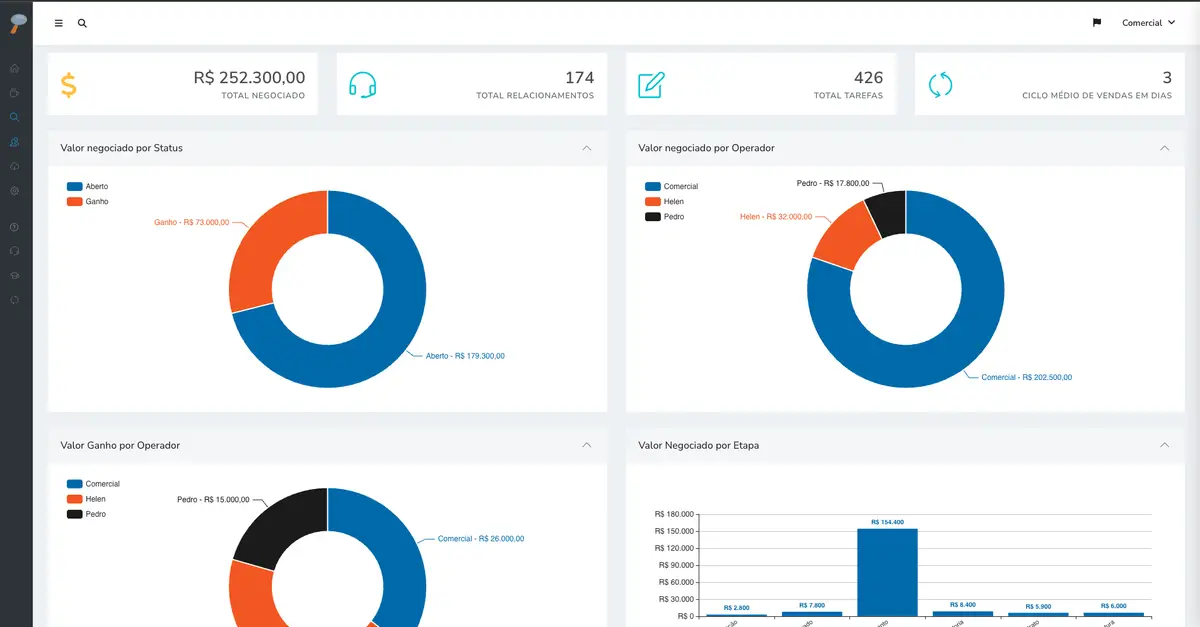The width and height of the screenshot is (1200, 627).
Task: Collapse the Valor Ganho por Operador panel
Action: click(587, 445)
